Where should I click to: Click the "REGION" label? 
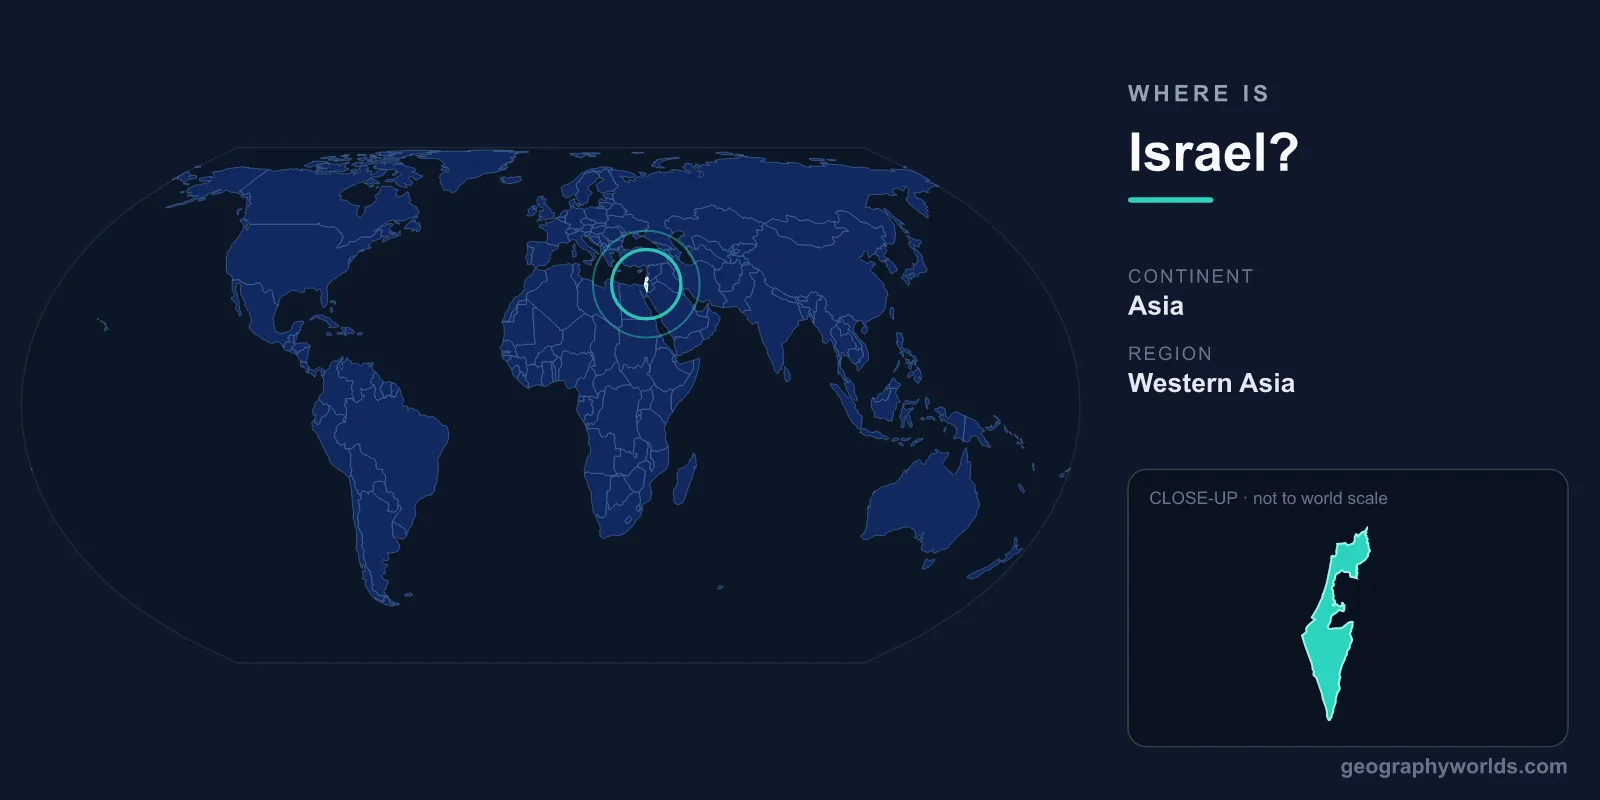(x=1170, y=354)
